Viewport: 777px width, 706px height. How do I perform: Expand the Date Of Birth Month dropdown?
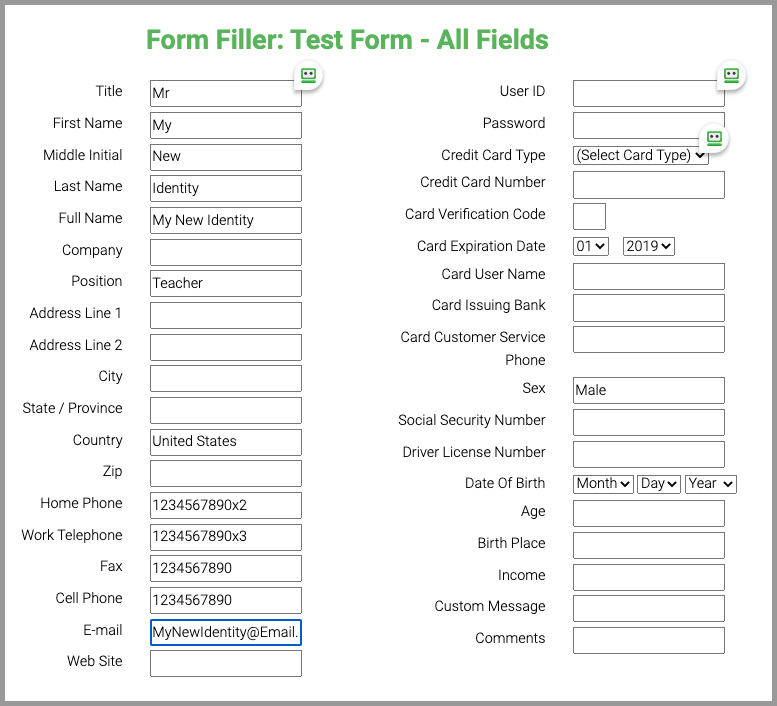[603, 484]
